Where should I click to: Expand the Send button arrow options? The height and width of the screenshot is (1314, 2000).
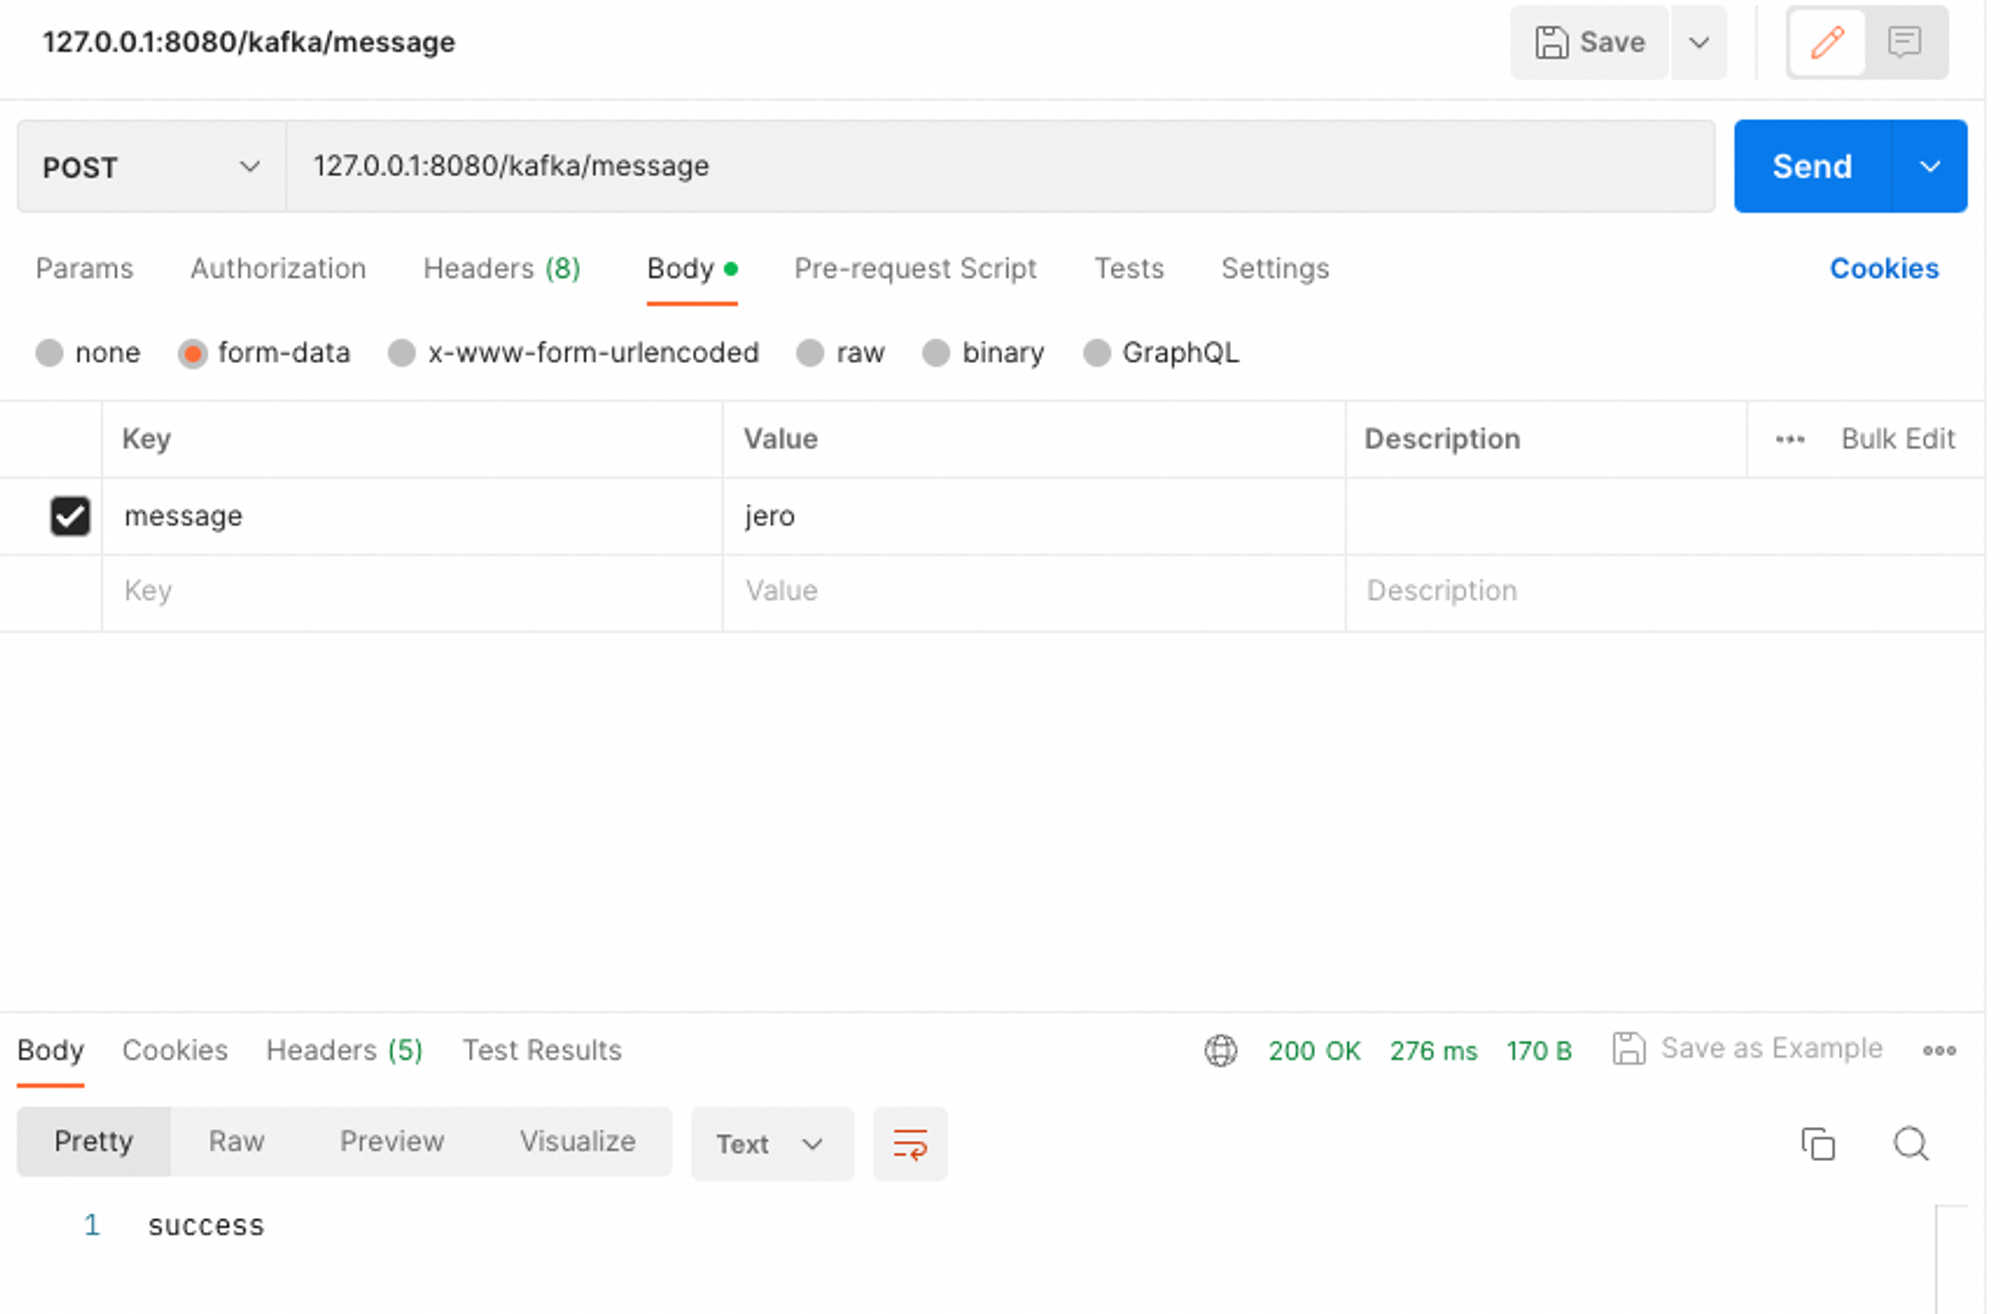(1929, 167)
